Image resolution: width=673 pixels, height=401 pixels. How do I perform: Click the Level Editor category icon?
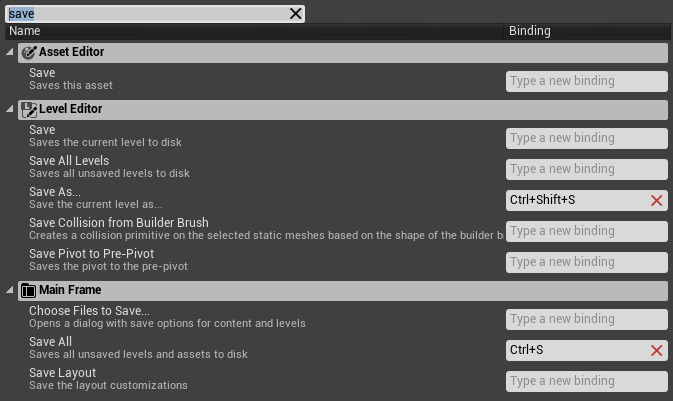pyautogui.click(x=28, y=109)
